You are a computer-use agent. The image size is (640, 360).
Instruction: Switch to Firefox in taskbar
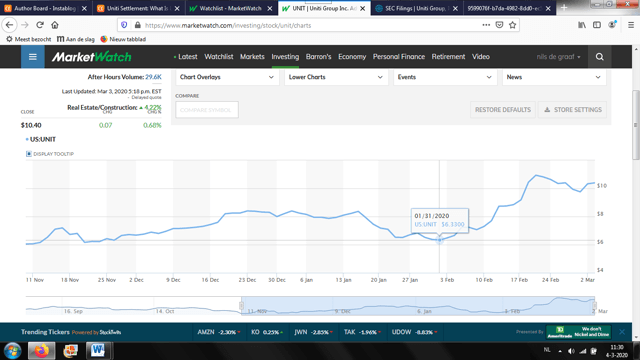tap(41, 351)
